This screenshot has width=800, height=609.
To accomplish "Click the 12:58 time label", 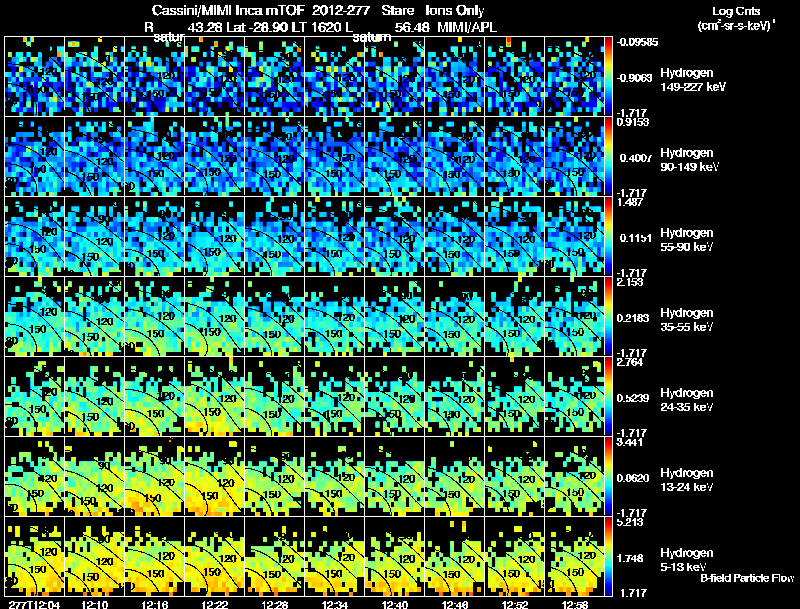I will (575, 604).
